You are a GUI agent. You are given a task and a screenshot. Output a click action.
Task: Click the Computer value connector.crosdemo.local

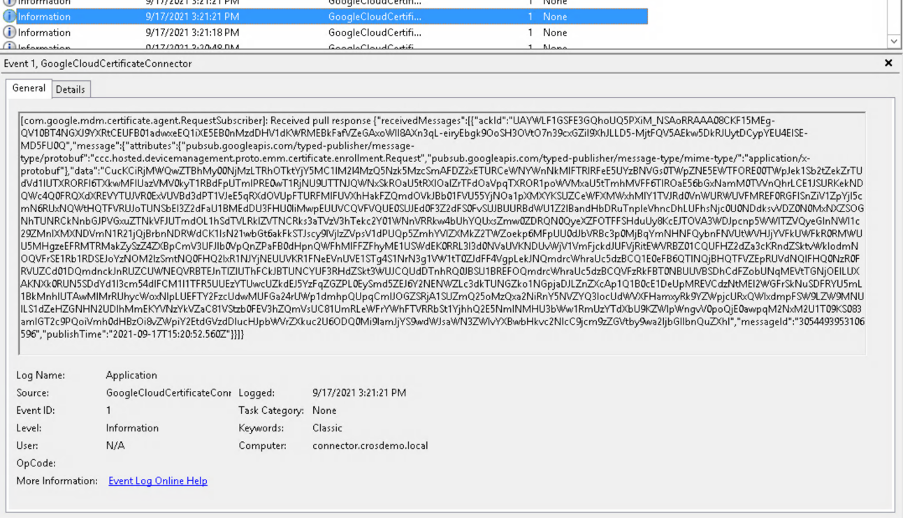pyautogui.click(x=370, y=446)
